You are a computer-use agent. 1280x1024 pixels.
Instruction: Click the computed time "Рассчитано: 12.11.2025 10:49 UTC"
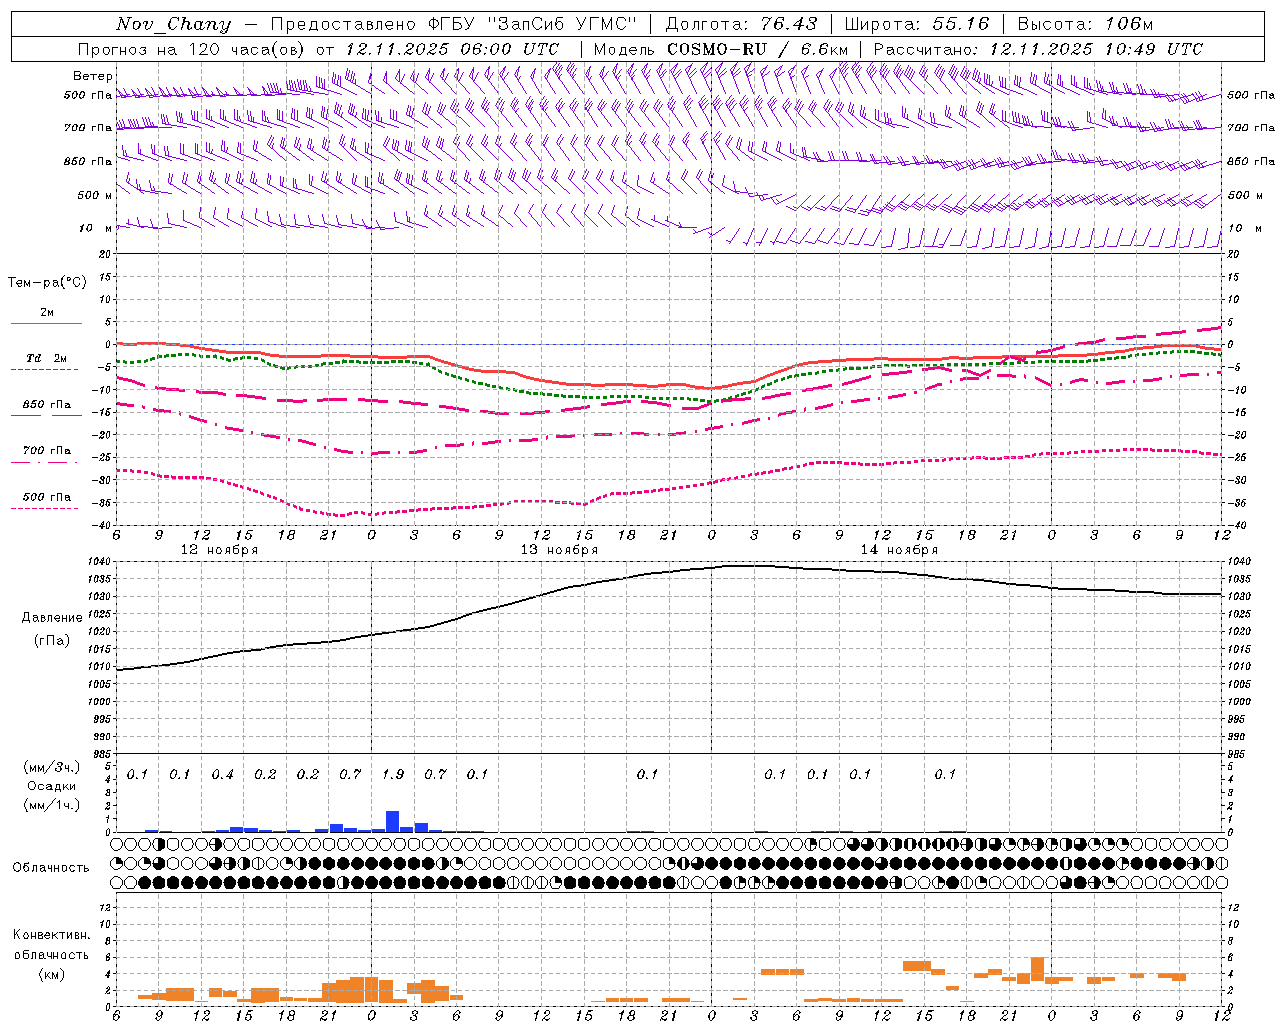[x=1038, y=49]
